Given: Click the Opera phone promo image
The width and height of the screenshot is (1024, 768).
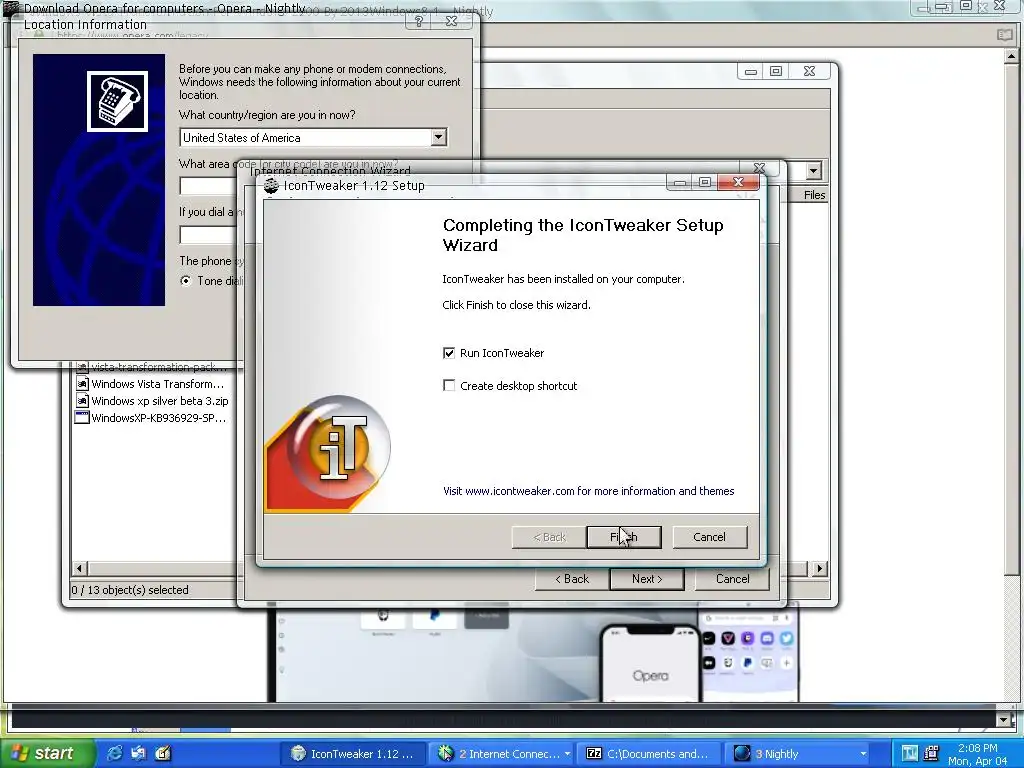Looking at the screenshot, I should click(650, 663).
